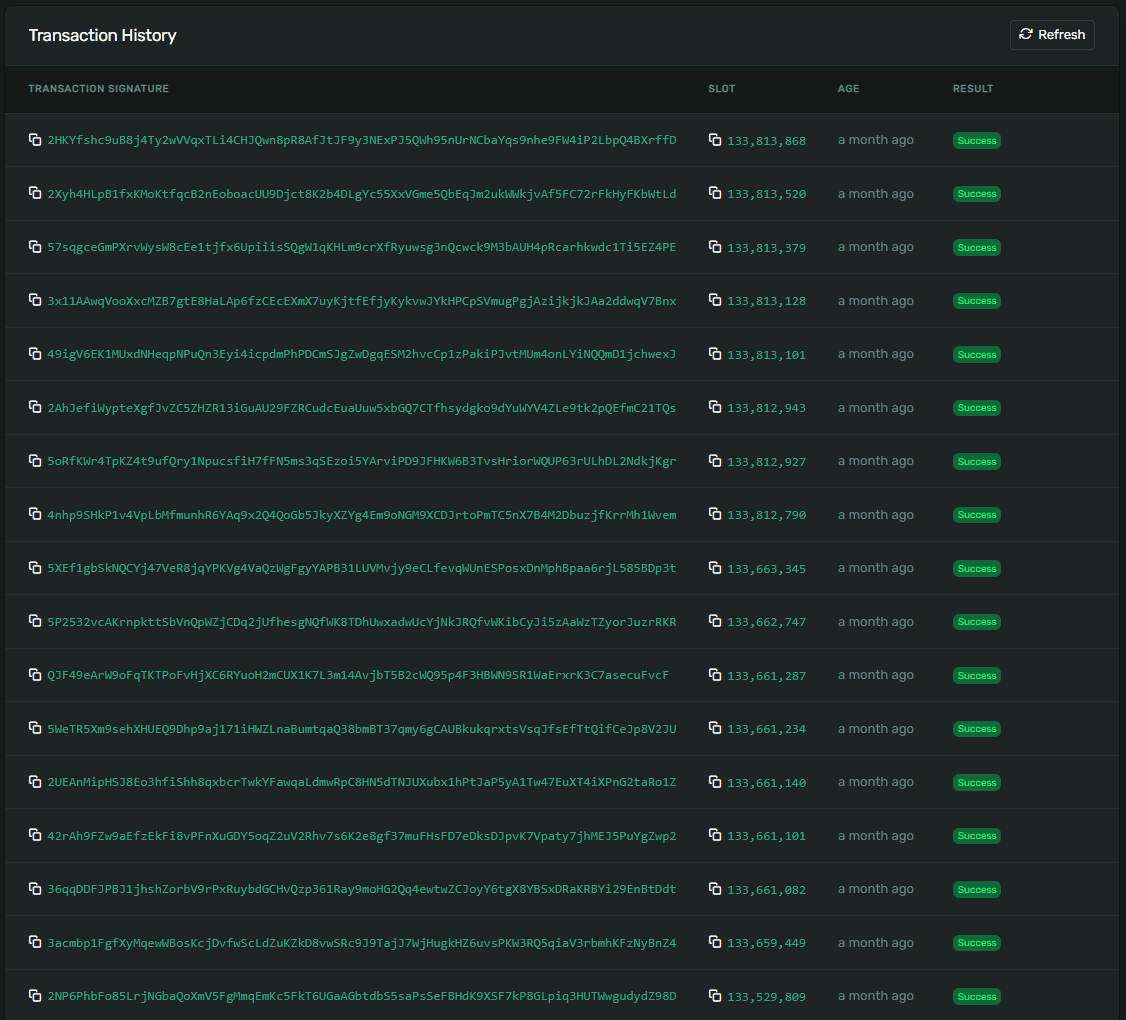
Task: Copy signature starting with 5oRfKWr4TpKZ4
Action: [34, 461]
